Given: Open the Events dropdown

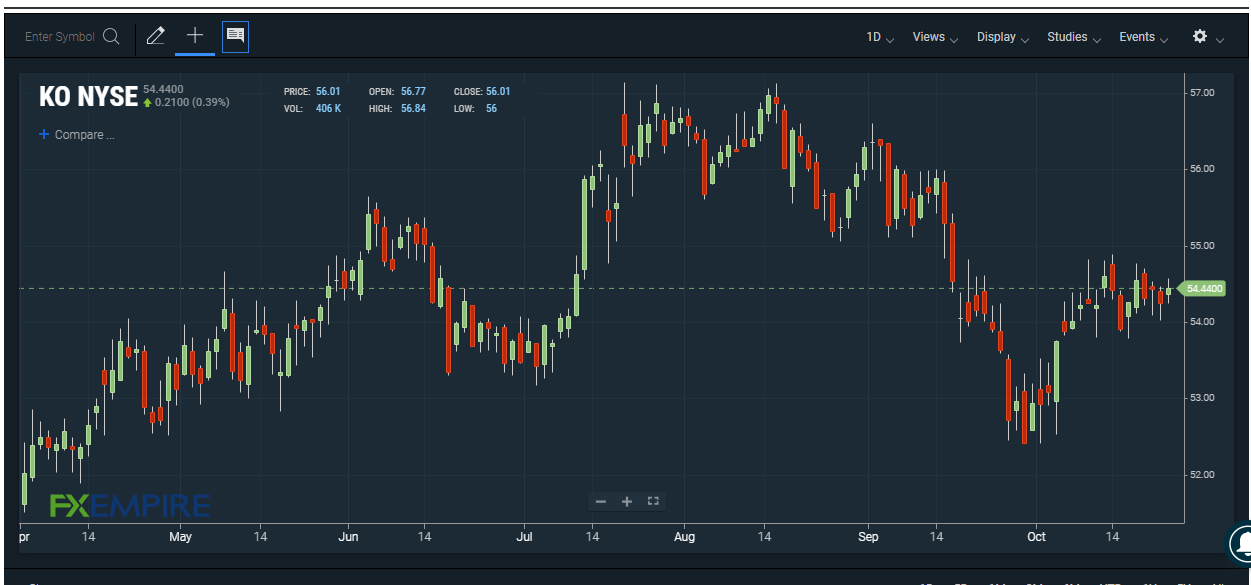Looking at the screenshot, I should tap(1144, 37).
